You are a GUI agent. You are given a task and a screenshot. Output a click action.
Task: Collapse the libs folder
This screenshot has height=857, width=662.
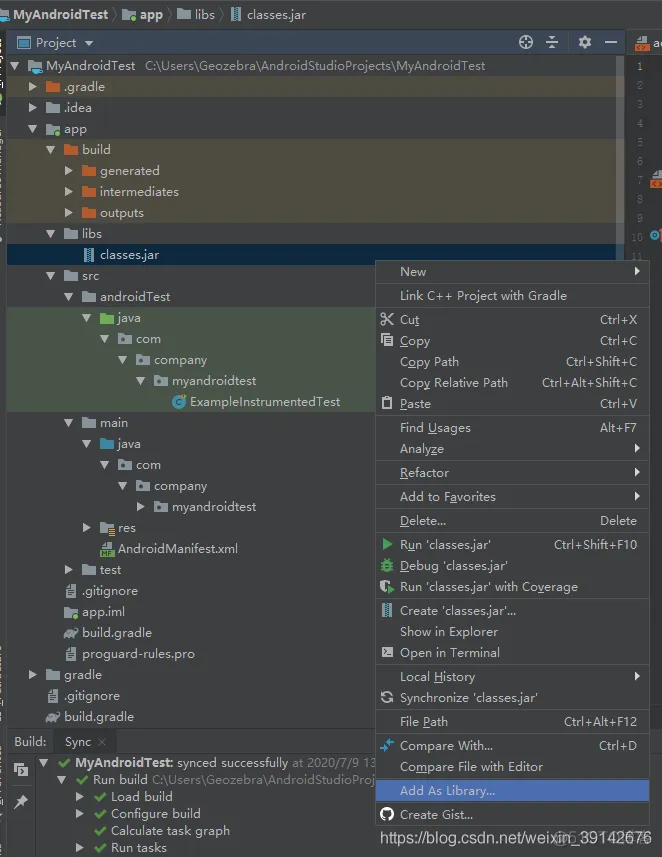[x=50, y=233]
